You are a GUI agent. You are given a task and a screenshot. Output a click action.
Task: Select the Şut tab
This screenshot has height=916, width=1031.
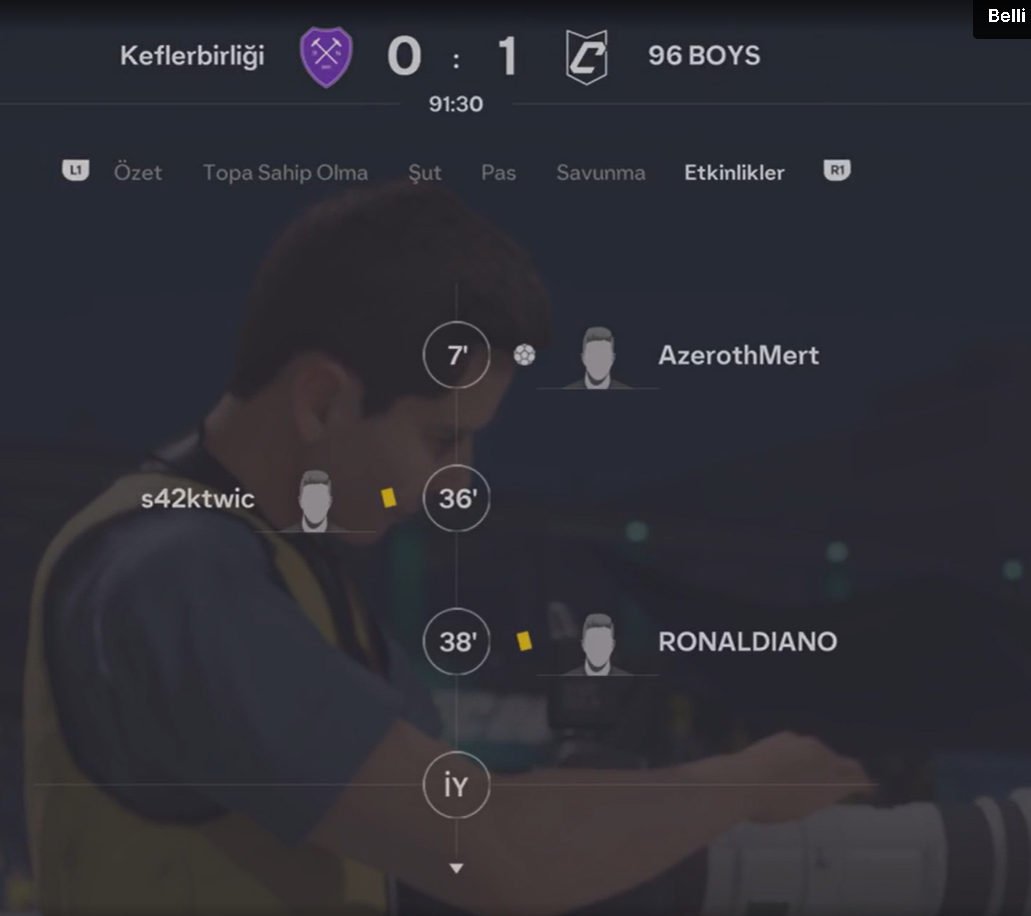pos(425,173)
